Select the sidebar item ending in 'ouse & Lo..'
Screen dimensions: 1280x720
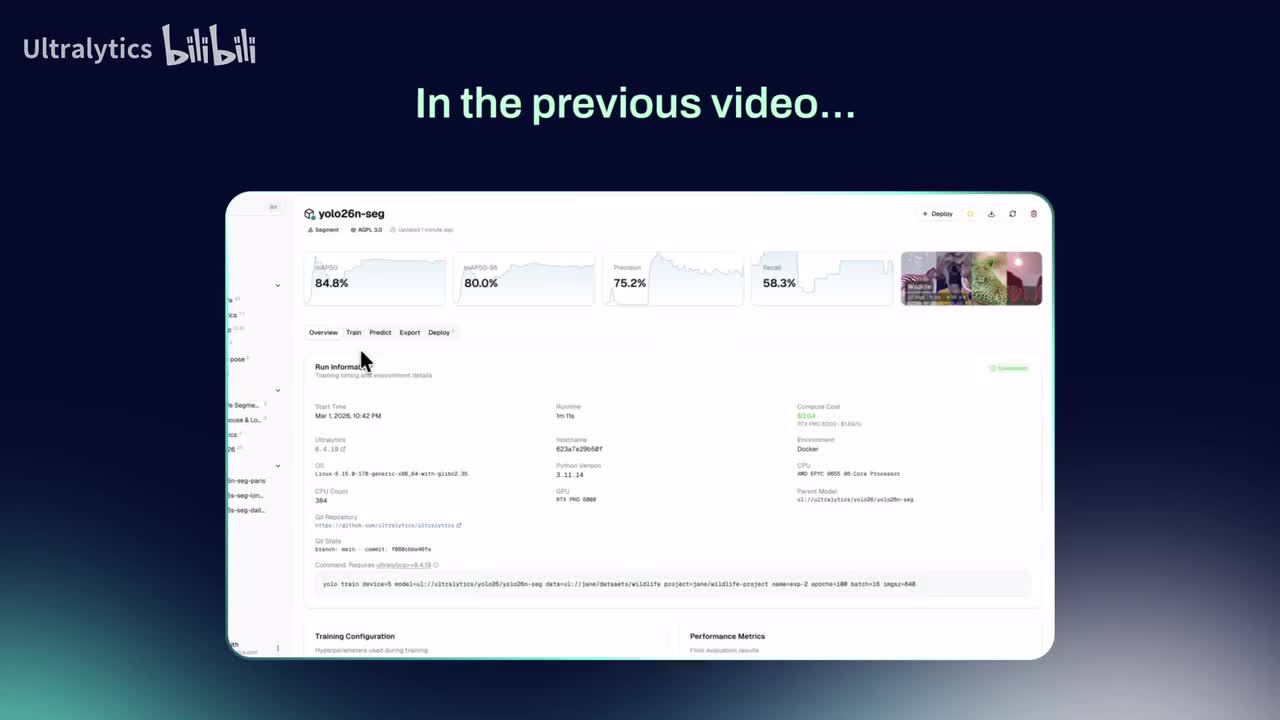tap(245, 420)
